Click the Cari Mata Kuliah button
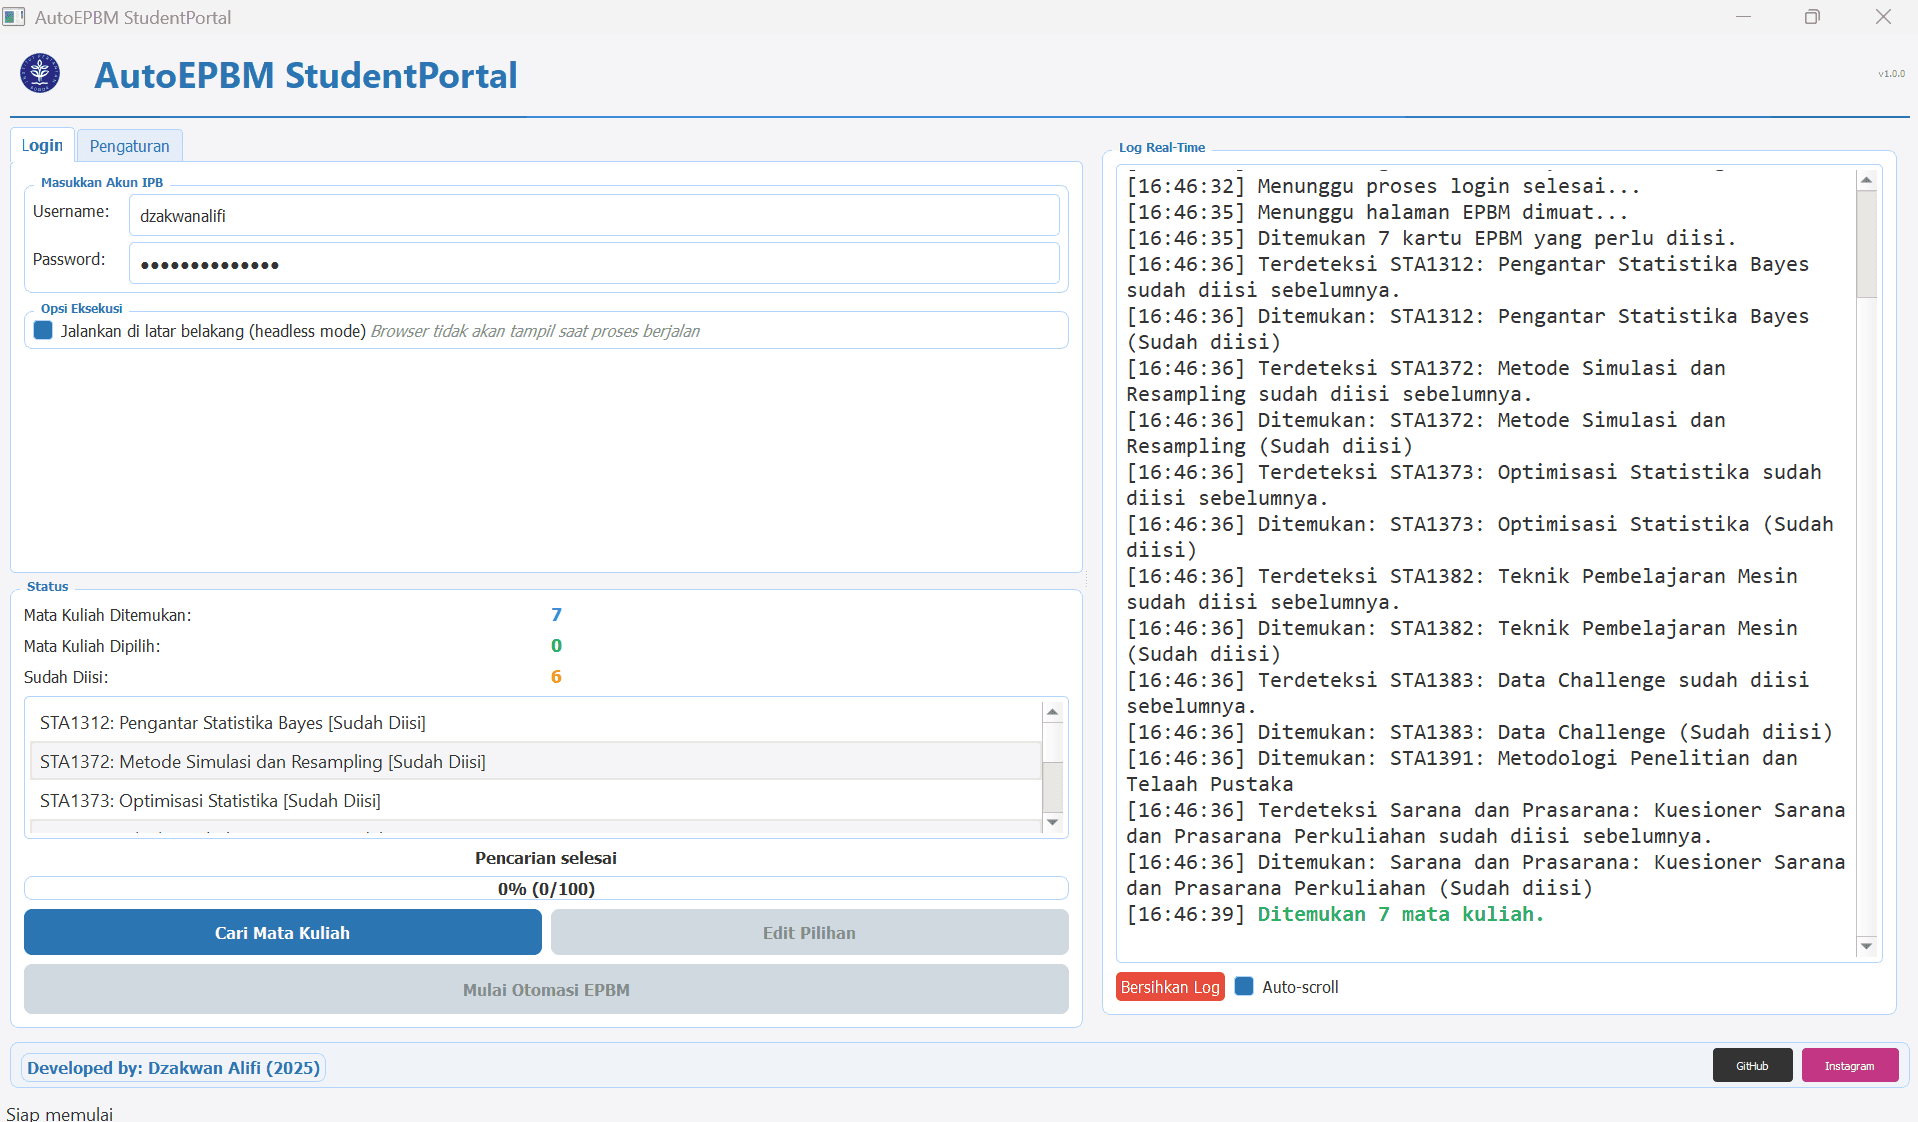1918x1122 pixels. point(283,932)
